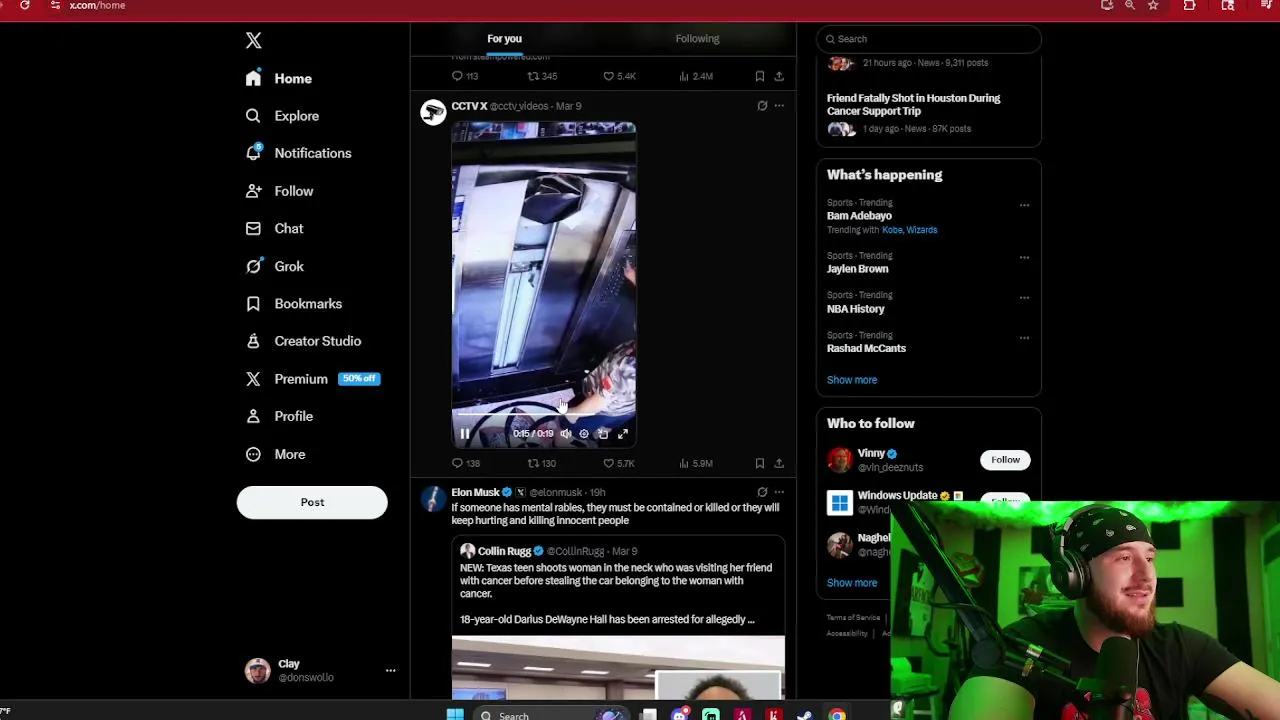The image size is (1280, 720).
Task: Seek along the video progress bar
Action: point(544,413)
